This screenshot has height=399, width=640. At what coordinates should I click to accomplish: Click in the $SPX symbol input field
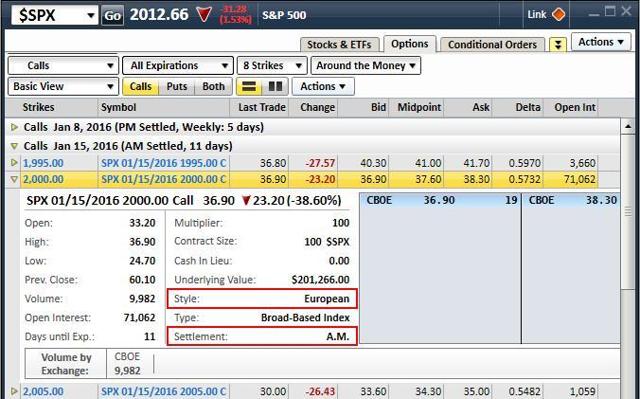pyautogui.click(x=48, y=16)
